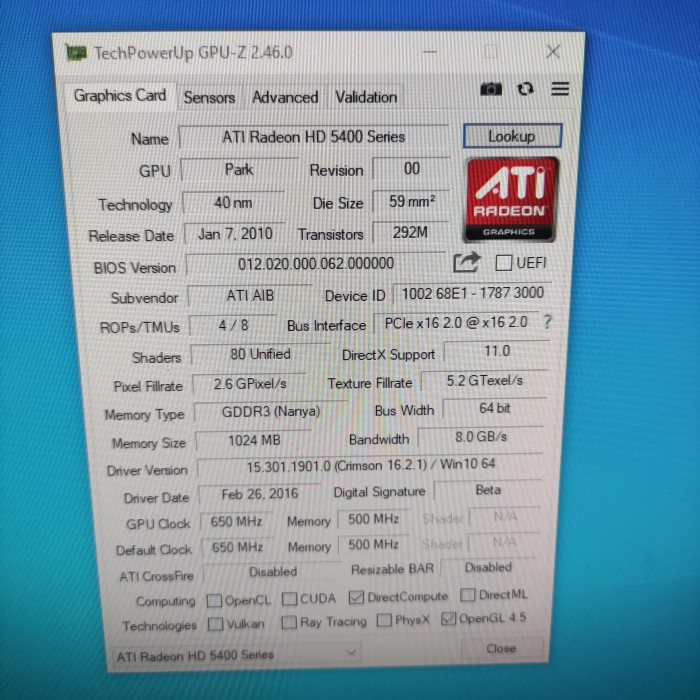Click the Transistors field 292M
Image resolution: width=700 pixels, height=700 pixels.
411,233
